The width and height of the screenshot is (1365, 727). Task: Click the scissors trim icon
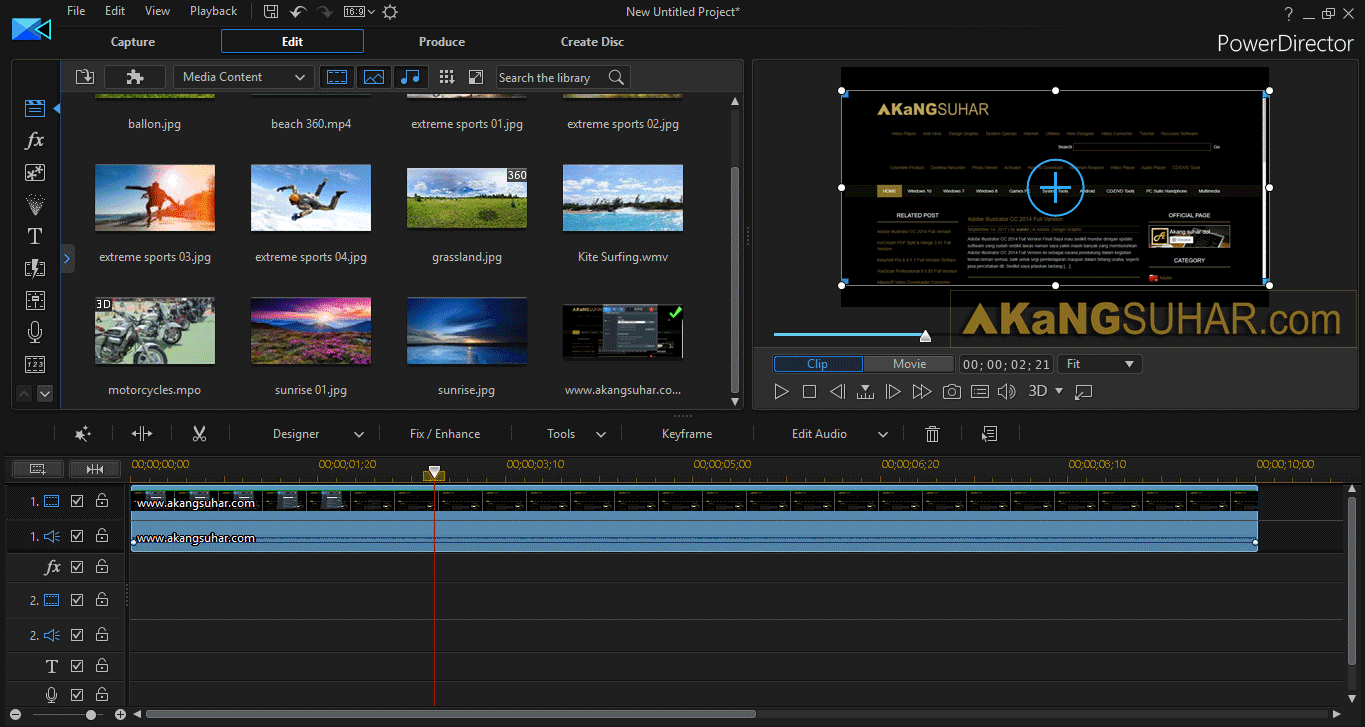(199, 434)
